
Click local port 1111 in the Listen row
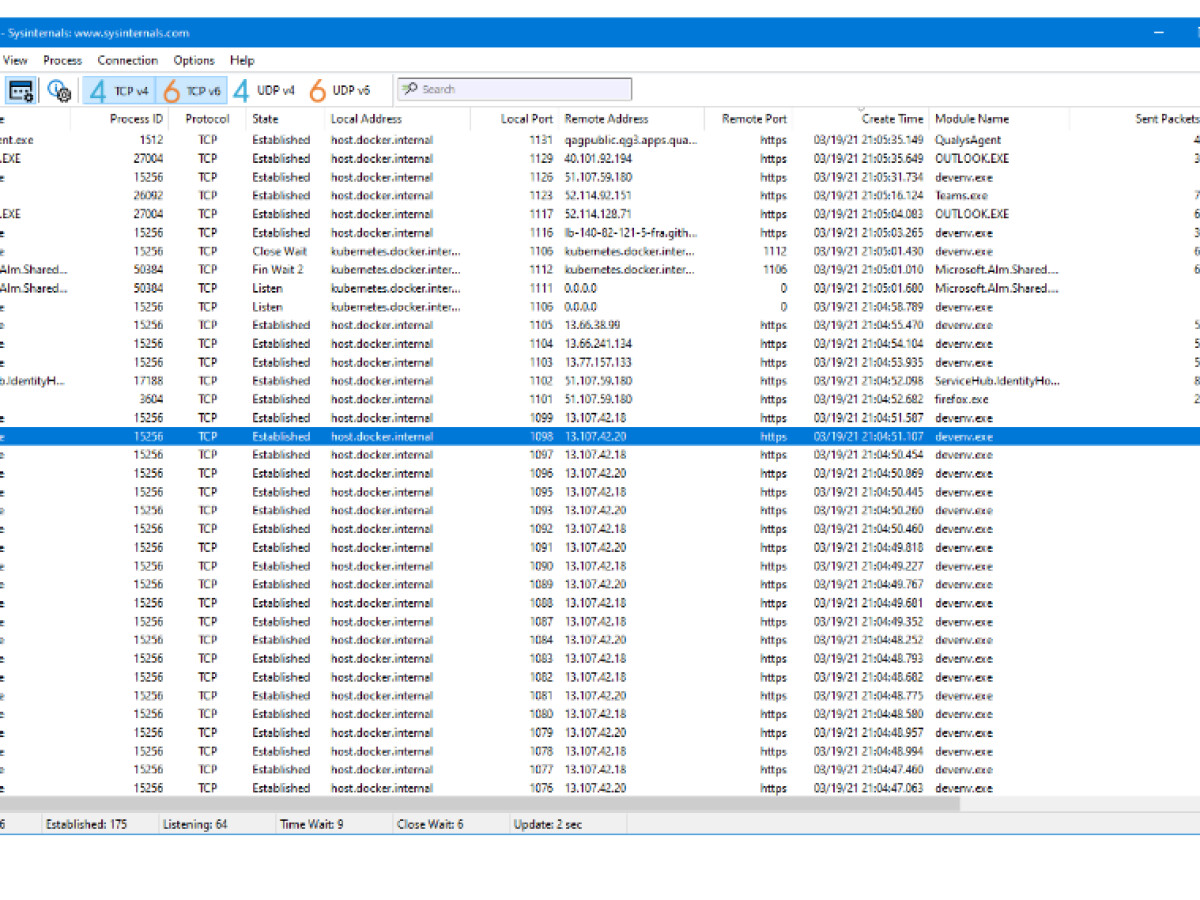[x=541, y=288]
